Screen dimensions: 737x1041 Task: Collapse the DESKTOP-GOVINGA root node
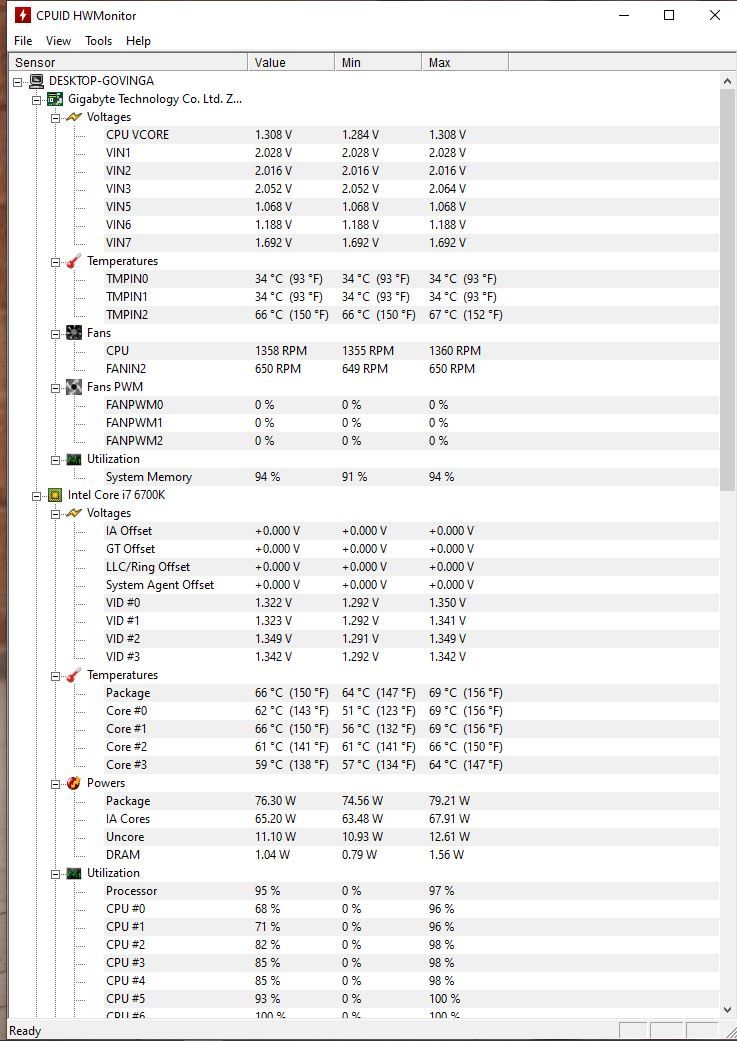tap(18, 81)
